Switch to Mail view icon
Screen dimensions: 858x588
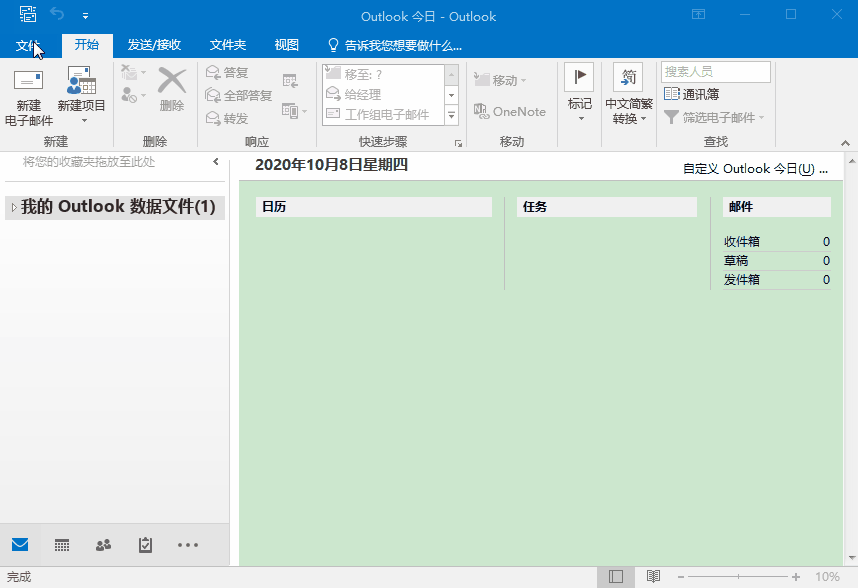20,545
